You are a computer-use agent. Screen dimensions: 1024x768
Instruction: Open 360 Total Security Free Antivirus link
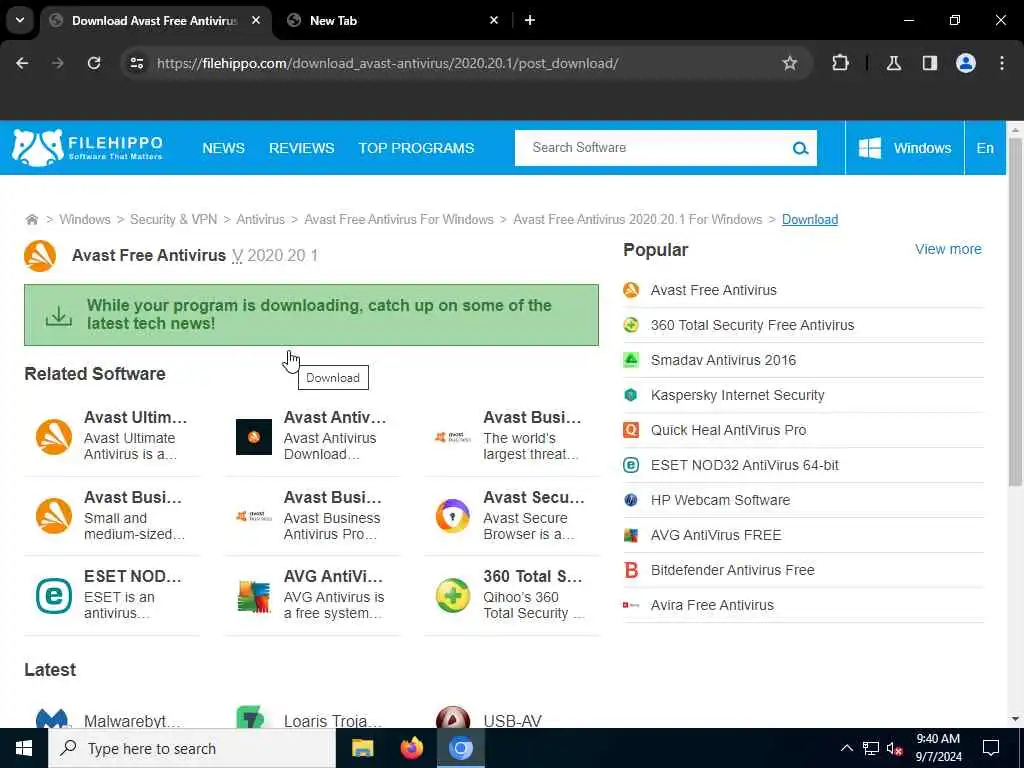(x=752, y=325)
